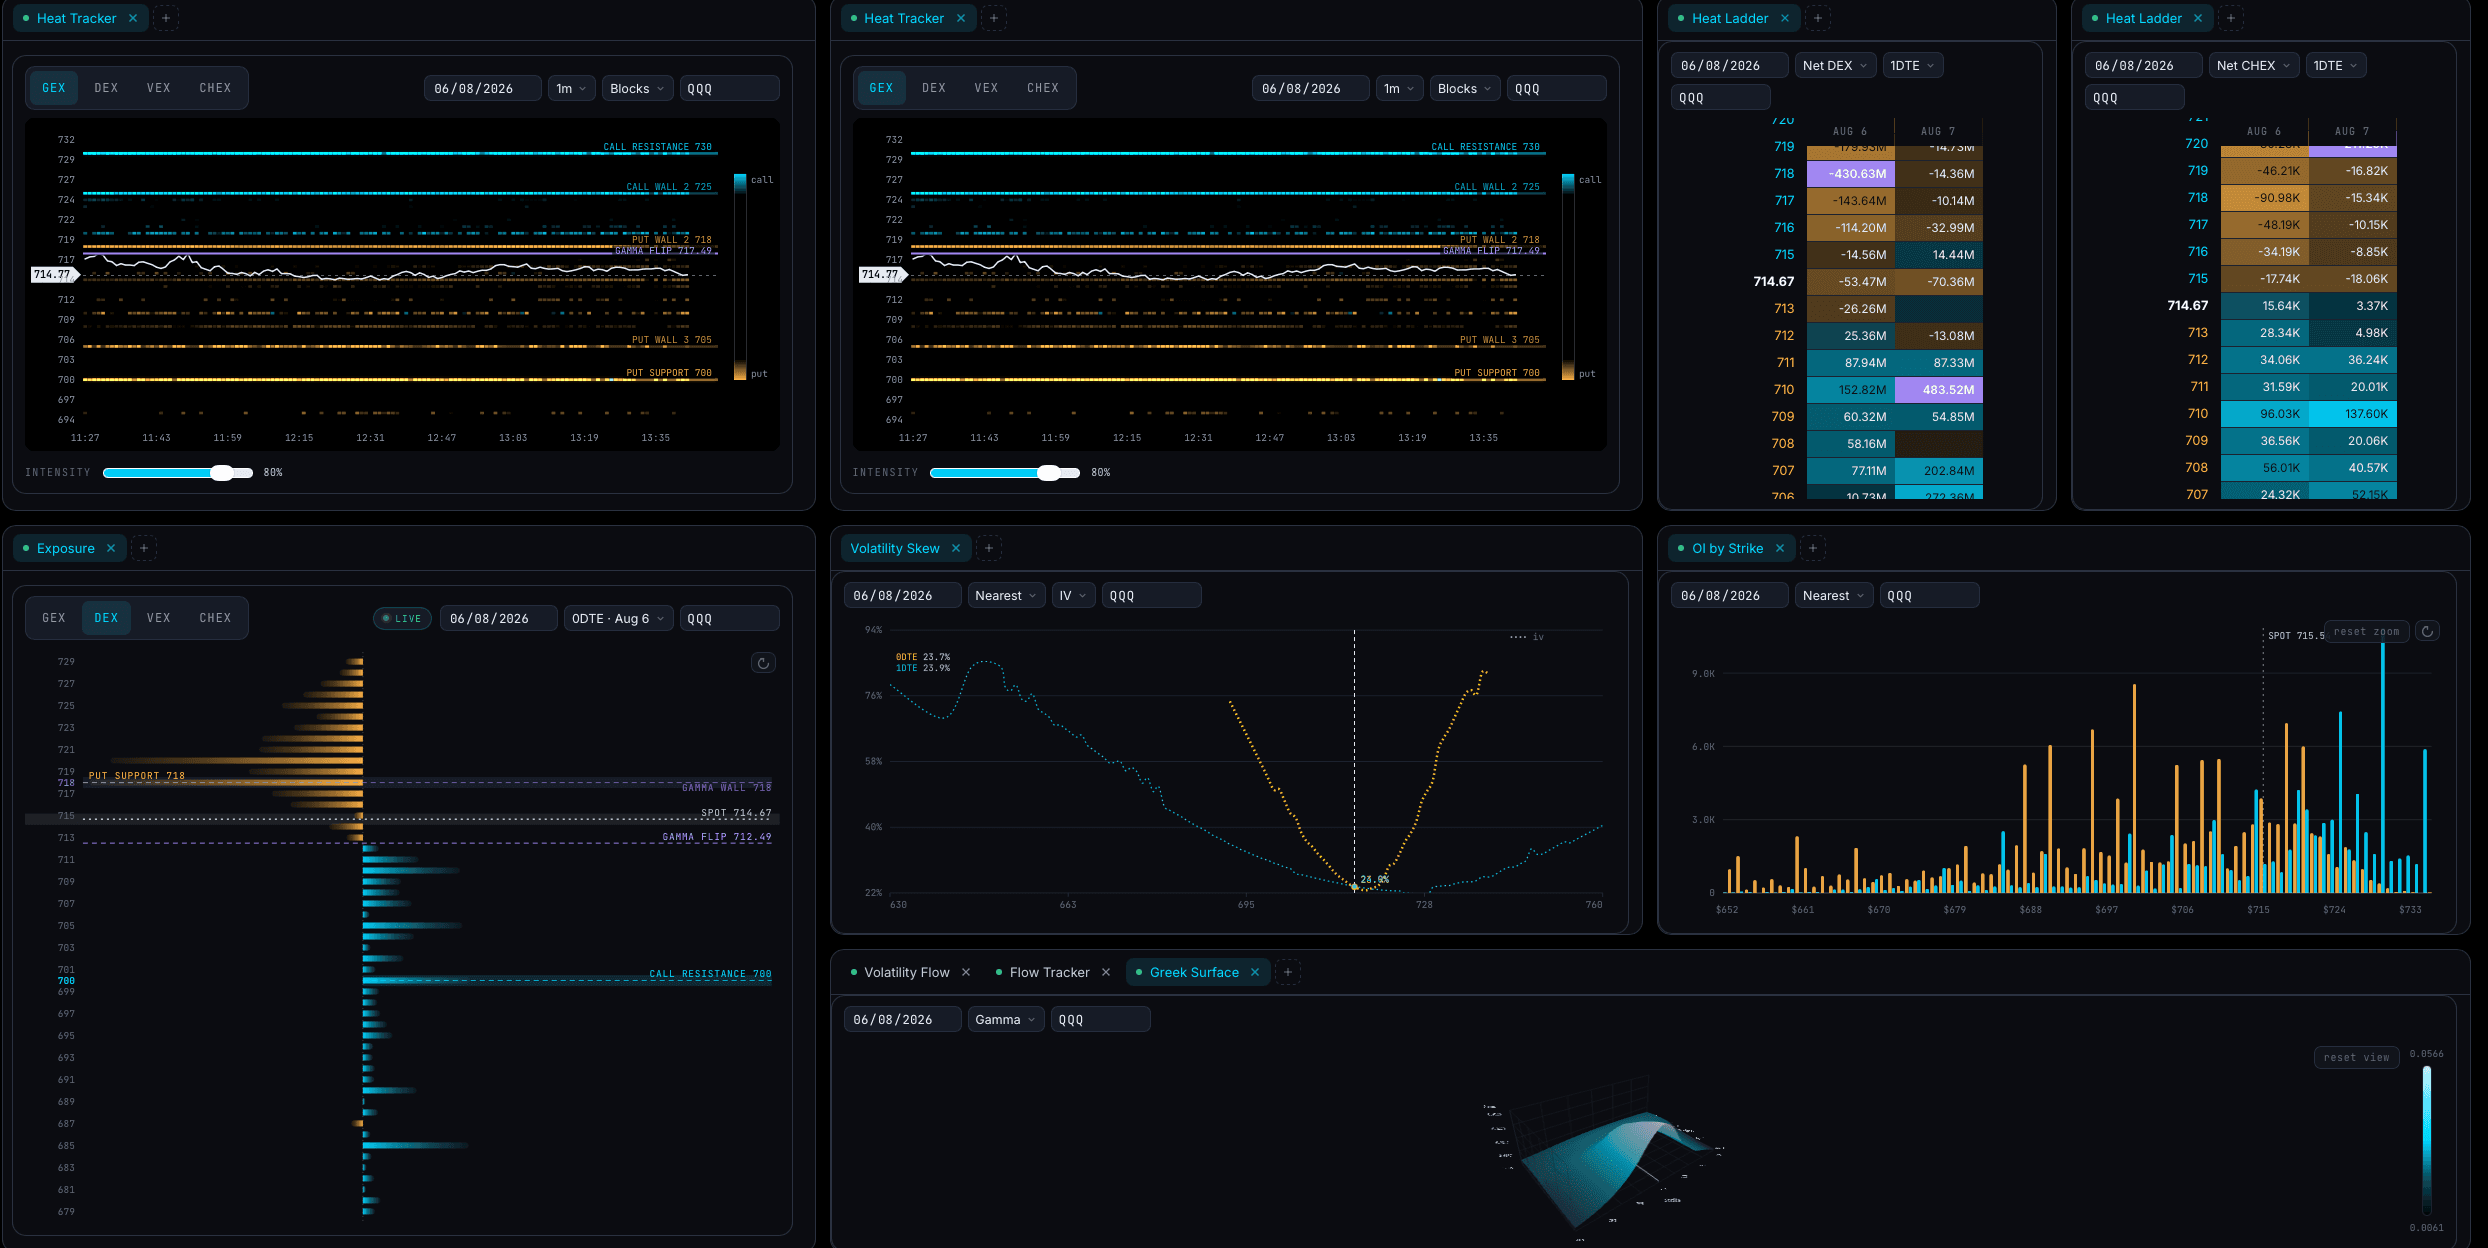Close the first Heat Tracker tab
The image size is (2488, 1248).
coord(133,18)
